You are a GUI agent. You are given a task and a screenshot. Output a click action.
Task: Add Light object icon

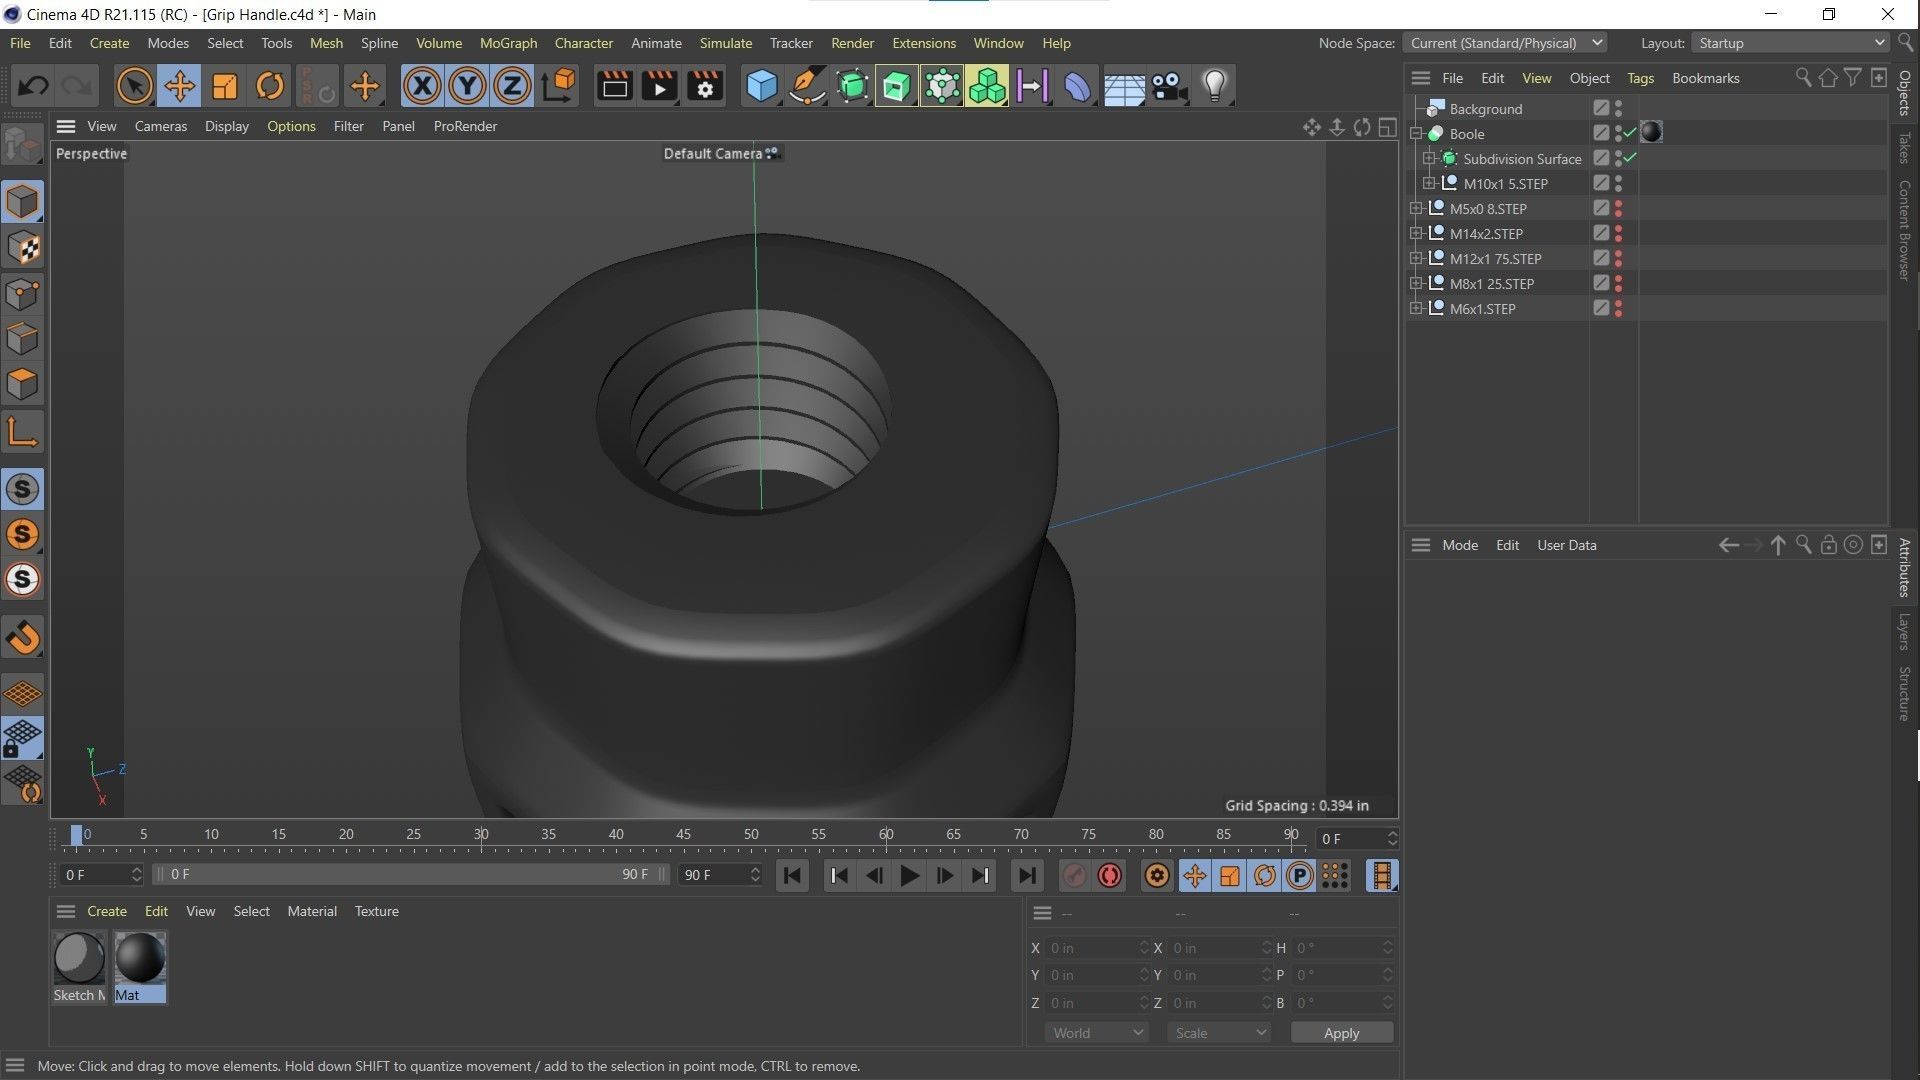(1214, 86)
